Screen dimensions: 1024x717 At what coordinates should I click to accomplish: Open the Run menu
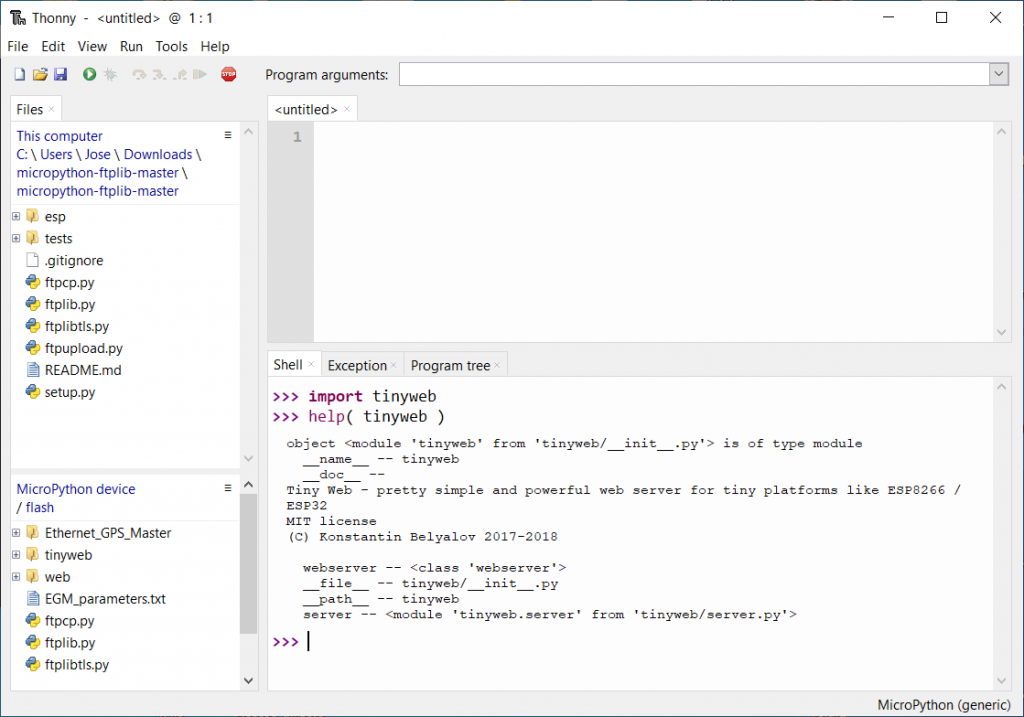tap(131, 46)
